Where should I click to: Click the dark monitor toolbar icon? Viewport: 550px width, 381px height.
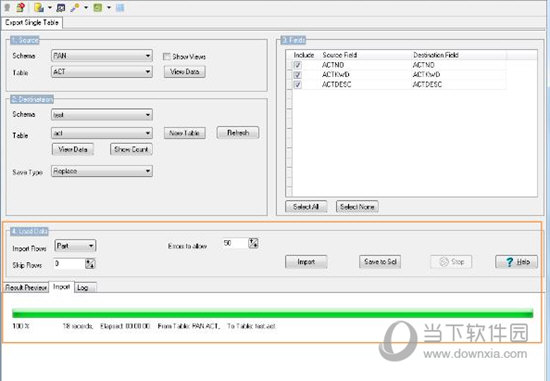[x=61, y=7]
